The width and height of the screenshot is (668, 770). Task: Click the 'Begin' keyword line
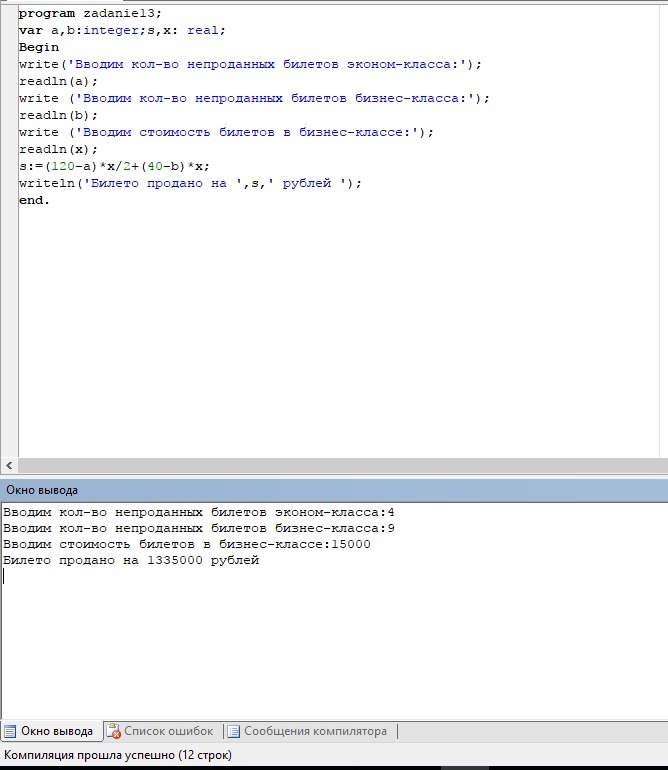(39, 48)
